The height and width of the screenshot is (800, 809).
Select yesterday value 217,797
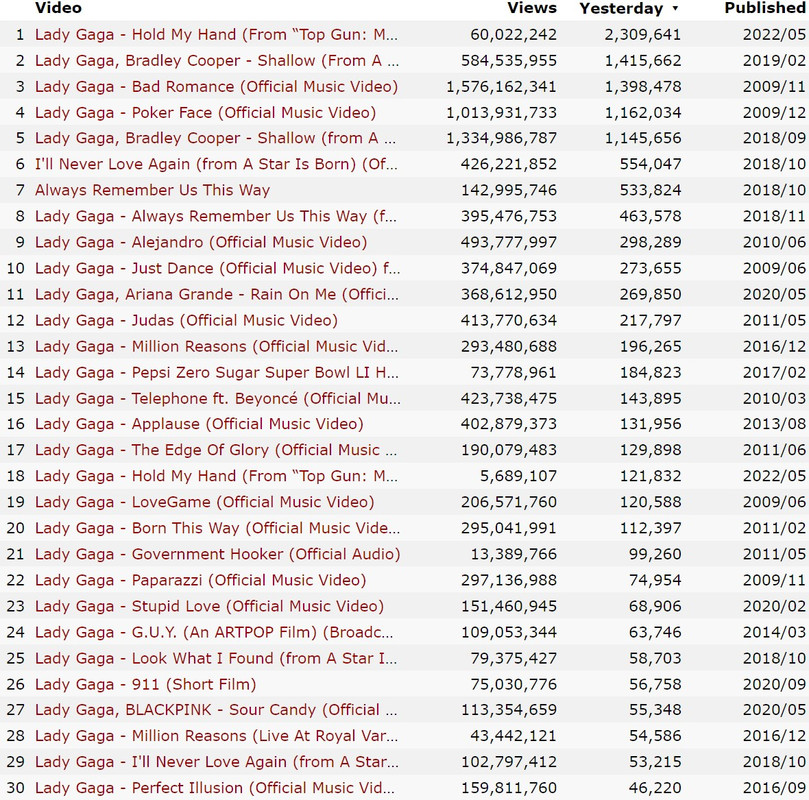point(651,320)
